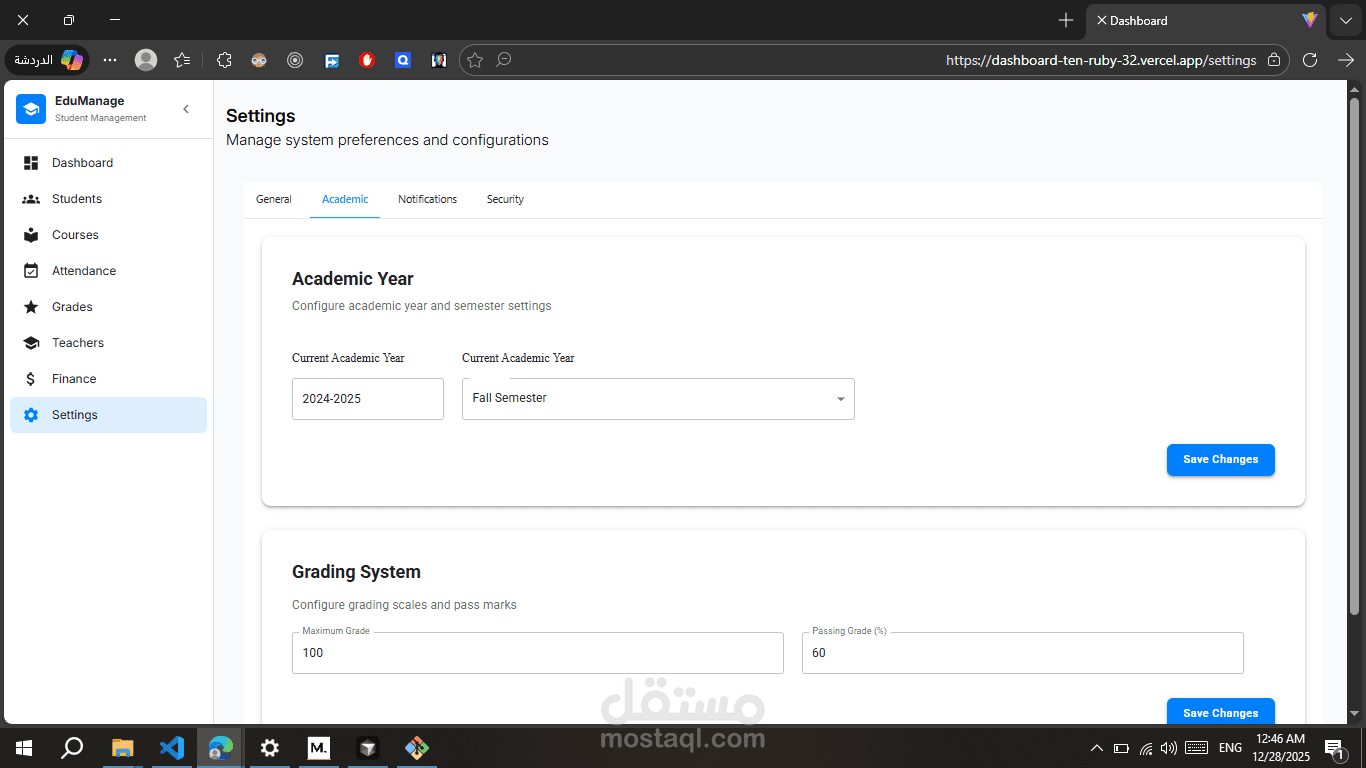Click the Teachers cap icon
The height and width of the screenshot is (768, 1366).
31,343
